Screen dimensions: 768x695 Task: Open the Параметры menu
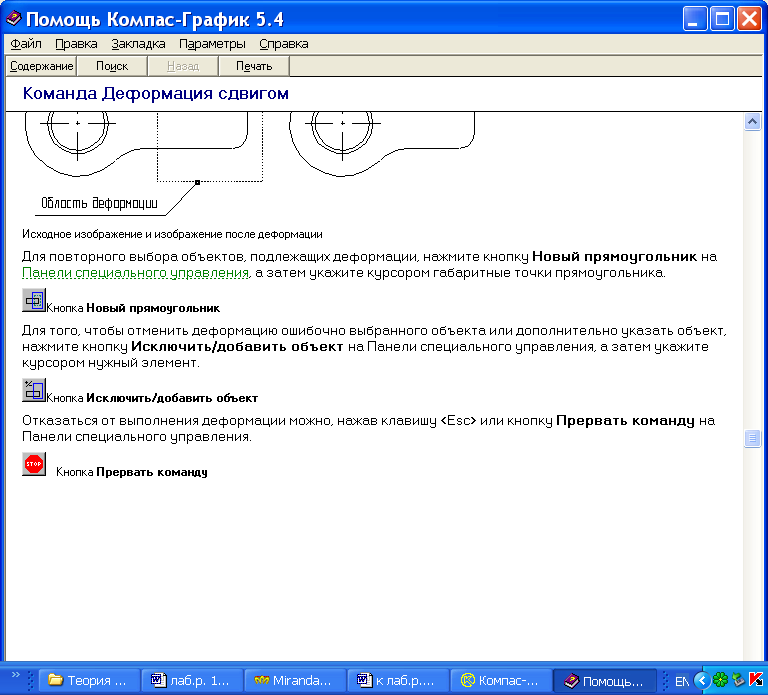click(212, 44)
